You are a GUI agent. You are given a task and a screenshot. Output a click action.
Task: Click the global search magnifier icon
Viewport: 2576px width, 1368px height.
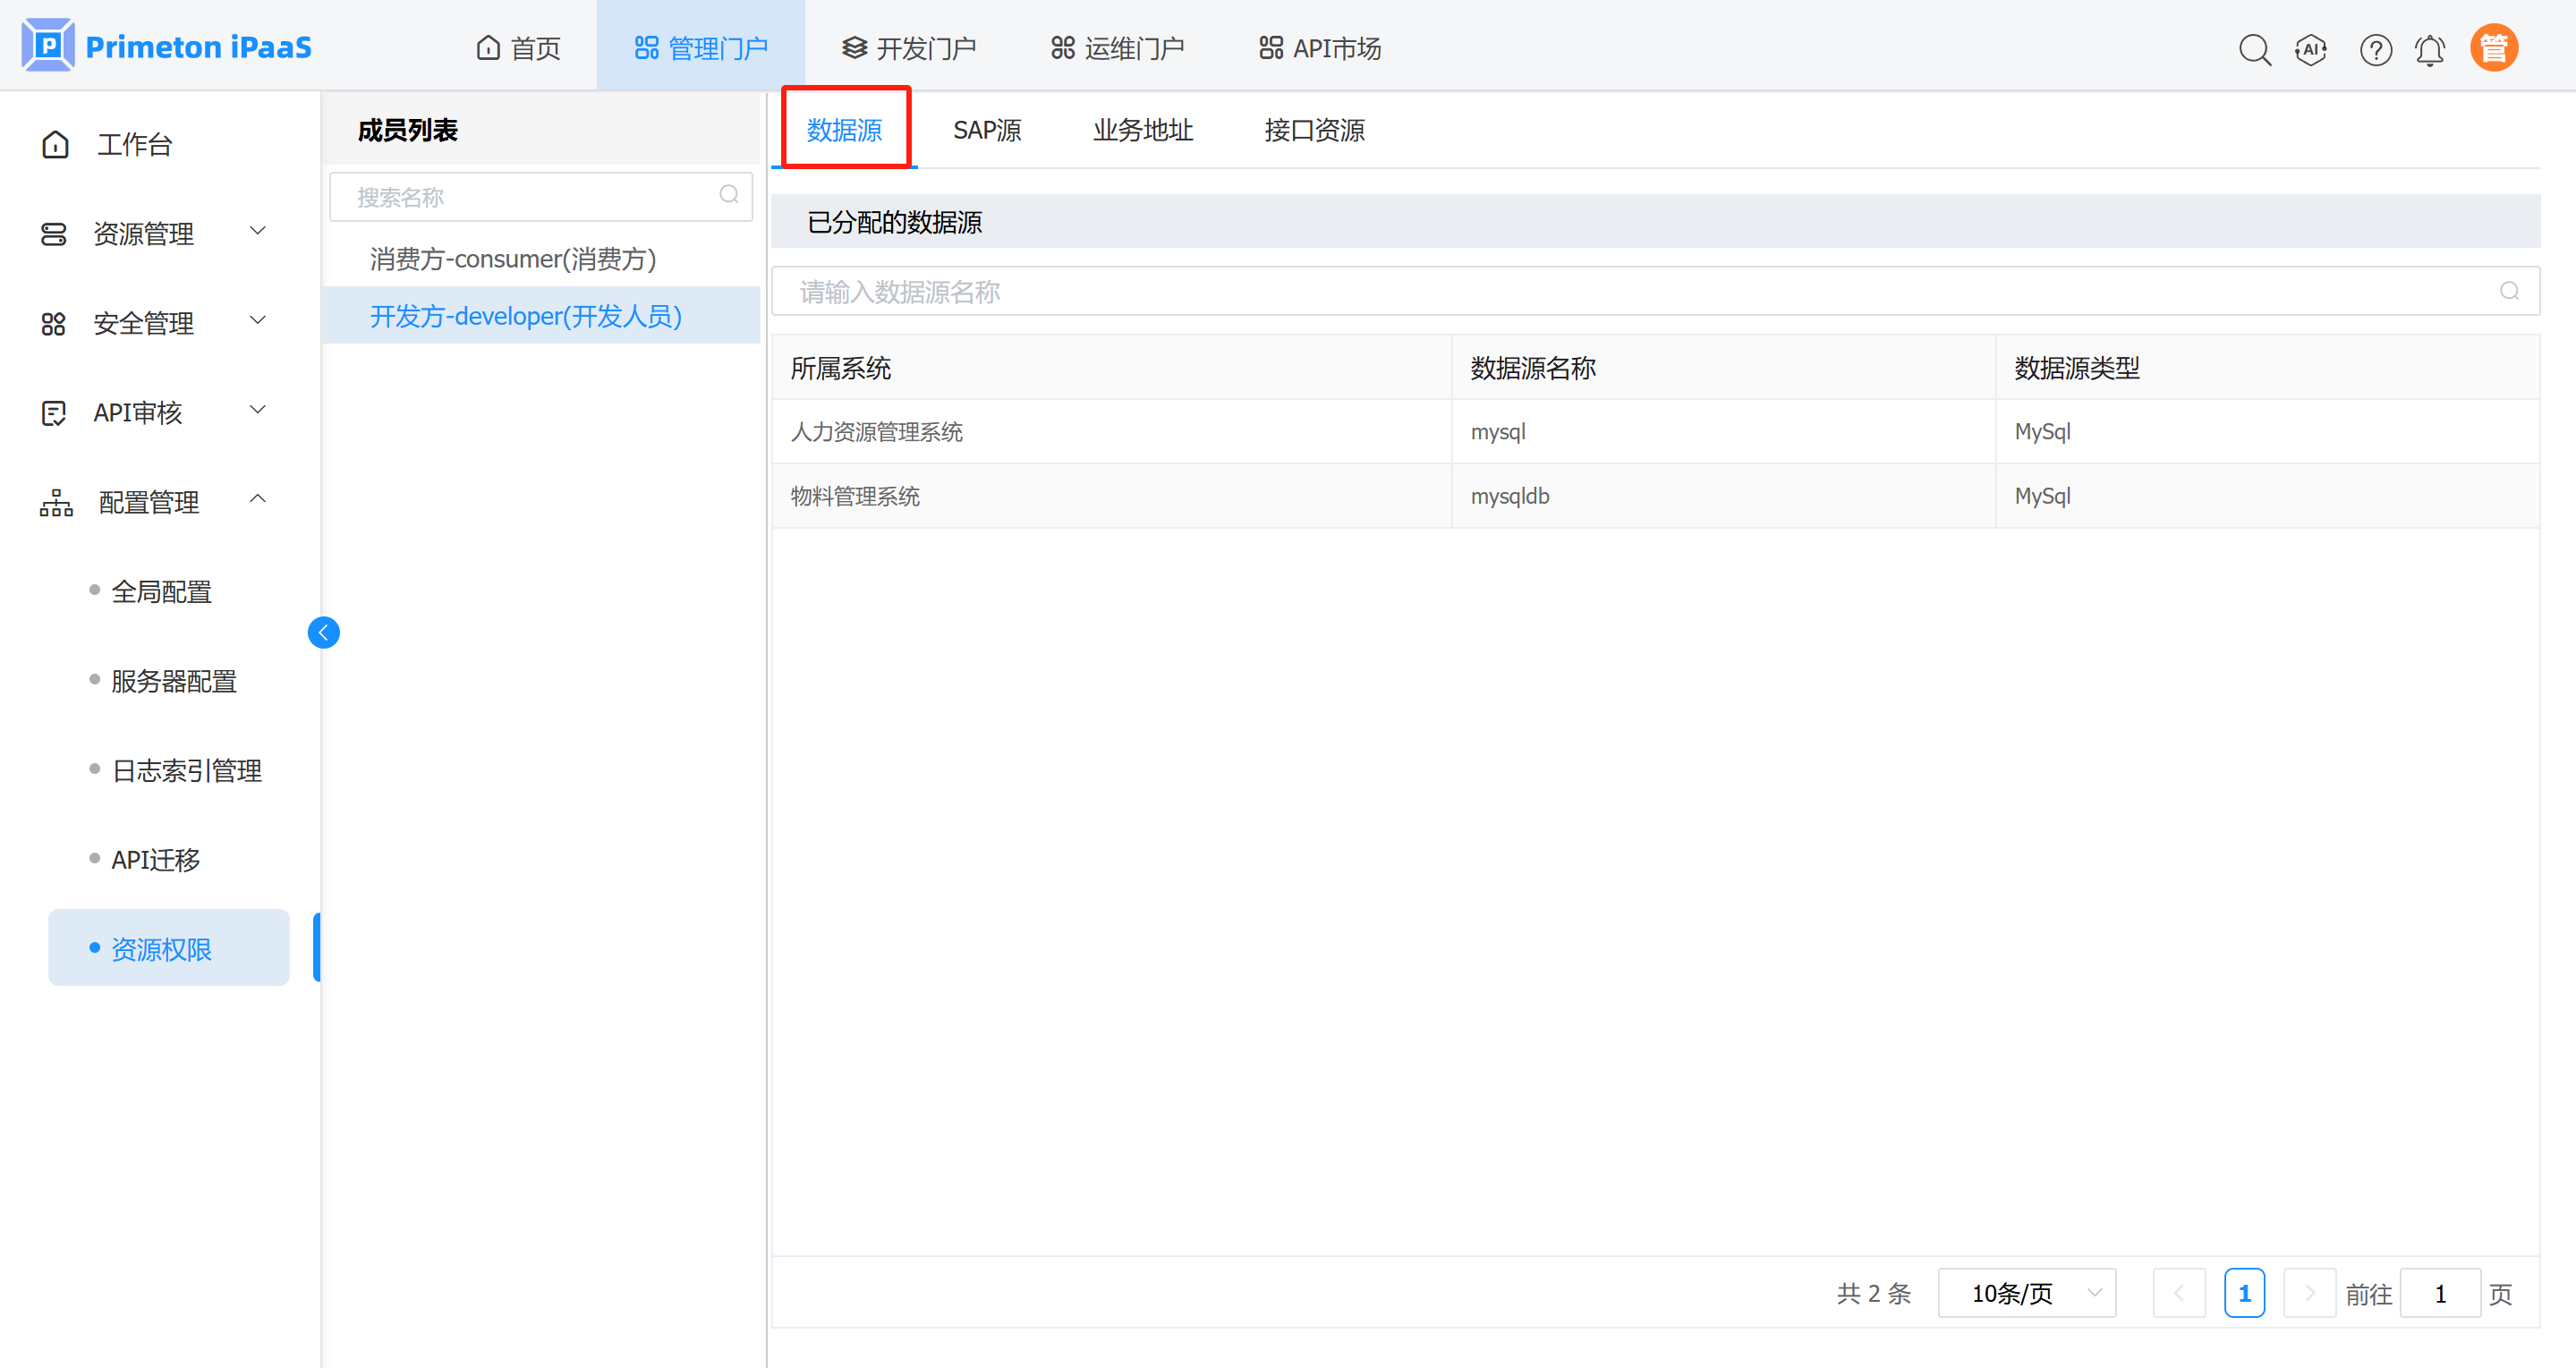[2254, 49]
